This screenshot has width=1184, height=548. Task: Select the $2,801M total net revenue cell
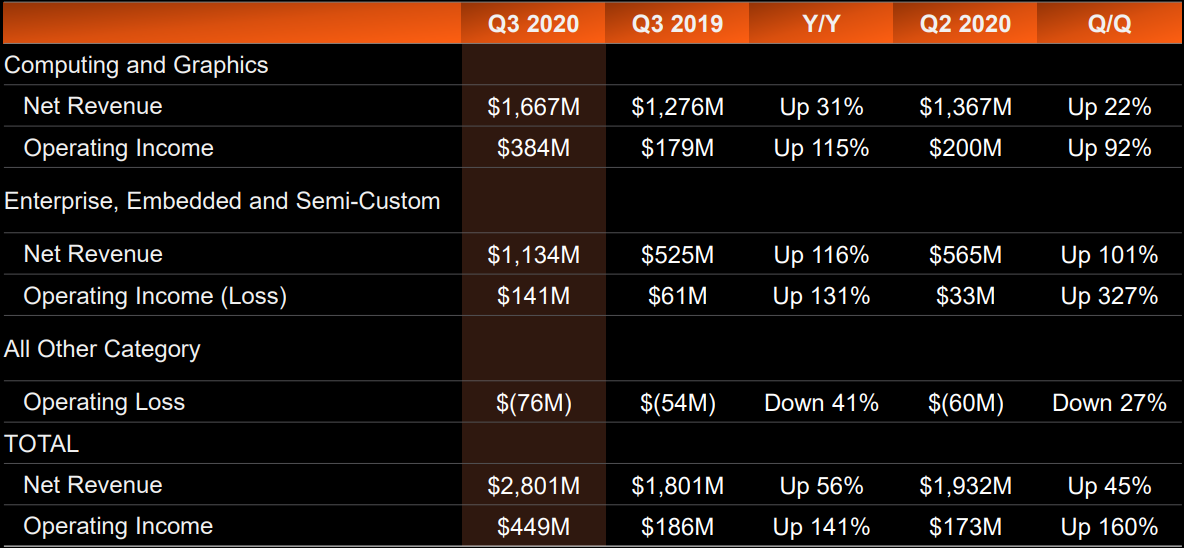(533, 486)
